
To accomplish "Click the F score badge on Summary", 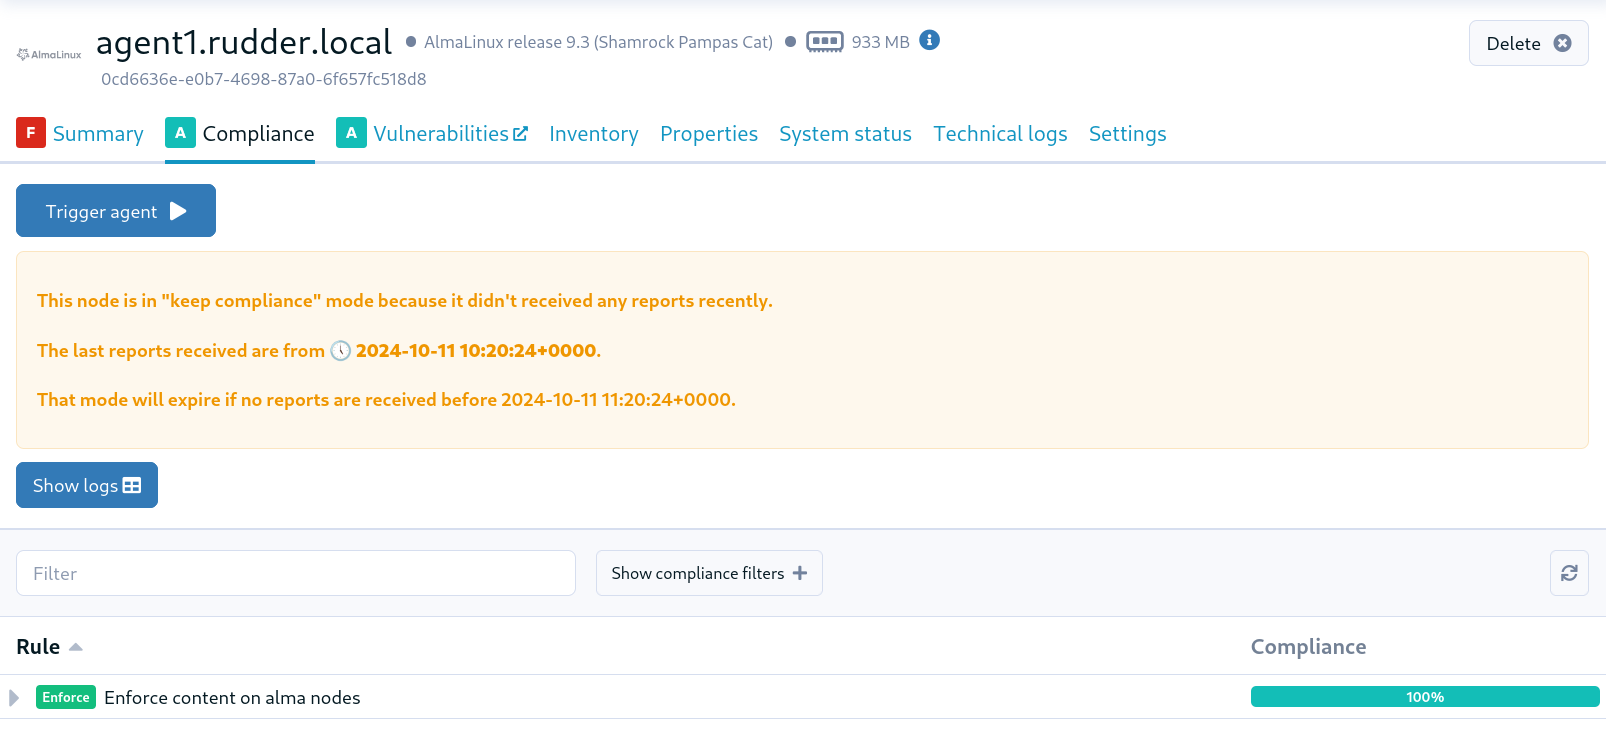I will pos(31,133).
